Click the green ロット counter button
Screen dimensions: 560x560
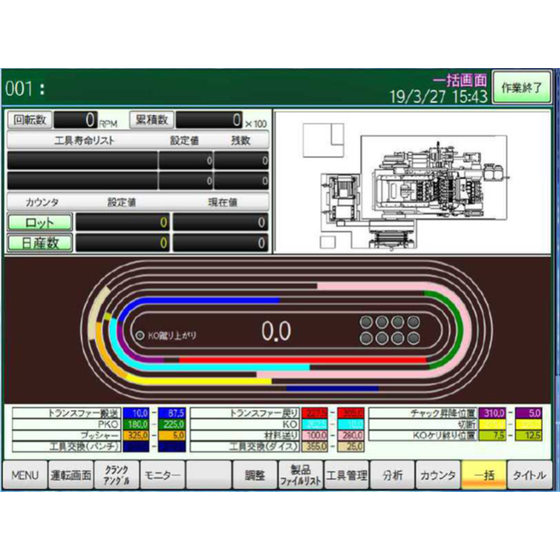click(40, 222)
